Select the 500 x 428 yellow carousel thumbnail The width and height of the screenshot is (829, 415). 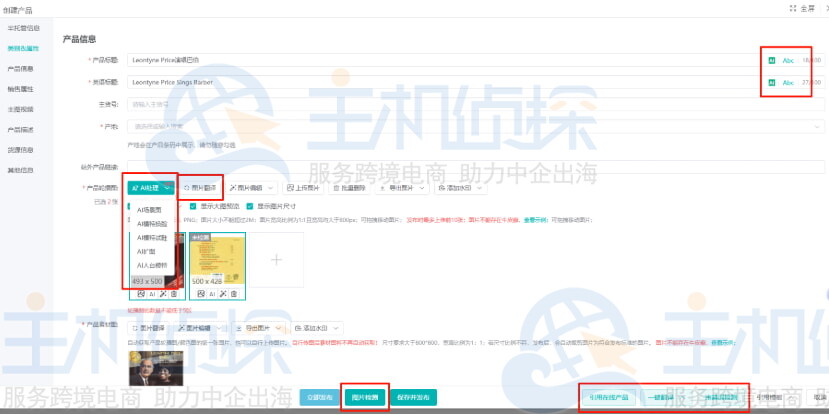point(217,260)
